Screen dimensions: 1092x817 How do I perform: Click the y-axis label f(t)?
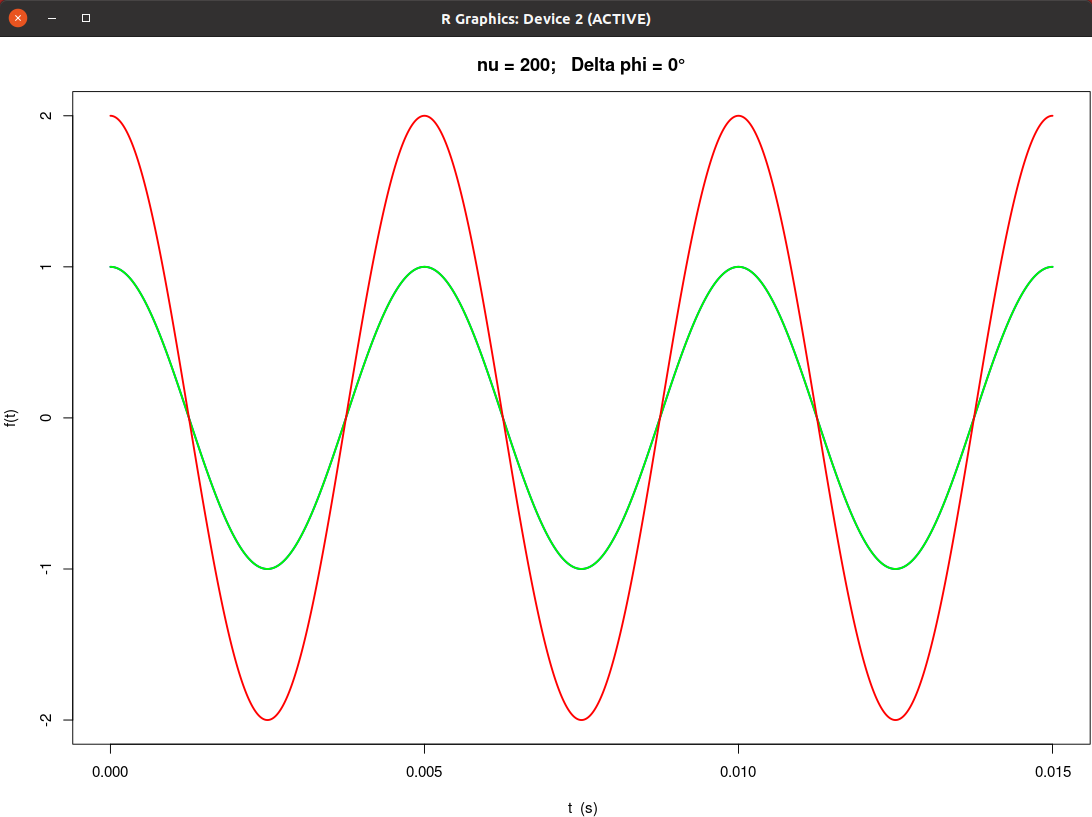coord(10,418)
